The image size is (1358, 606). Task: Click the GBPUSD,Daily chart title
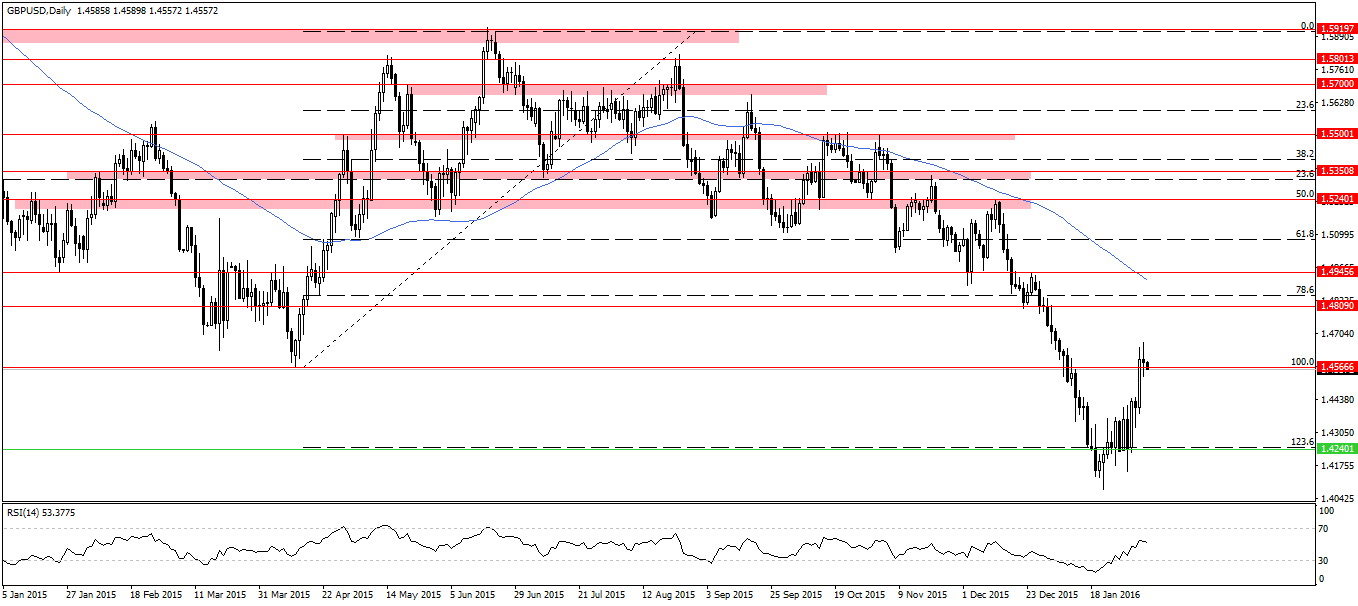(37, 10)
